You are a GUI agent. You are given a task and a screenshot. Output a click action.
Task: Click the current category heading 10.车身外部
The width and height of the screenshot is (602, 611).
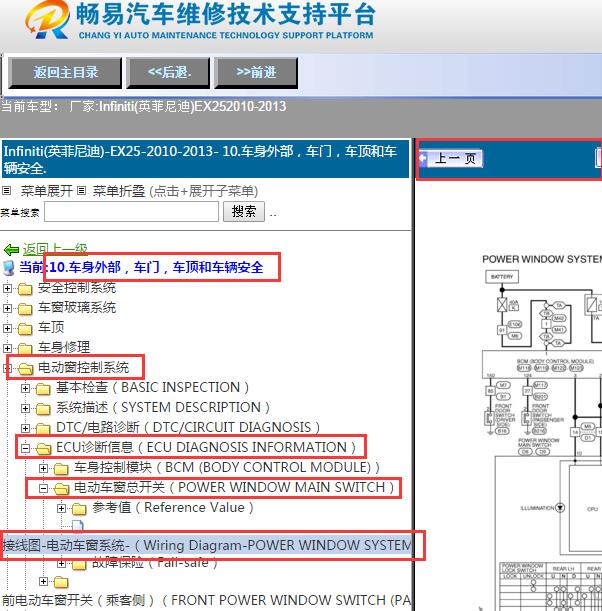point(156,268)
